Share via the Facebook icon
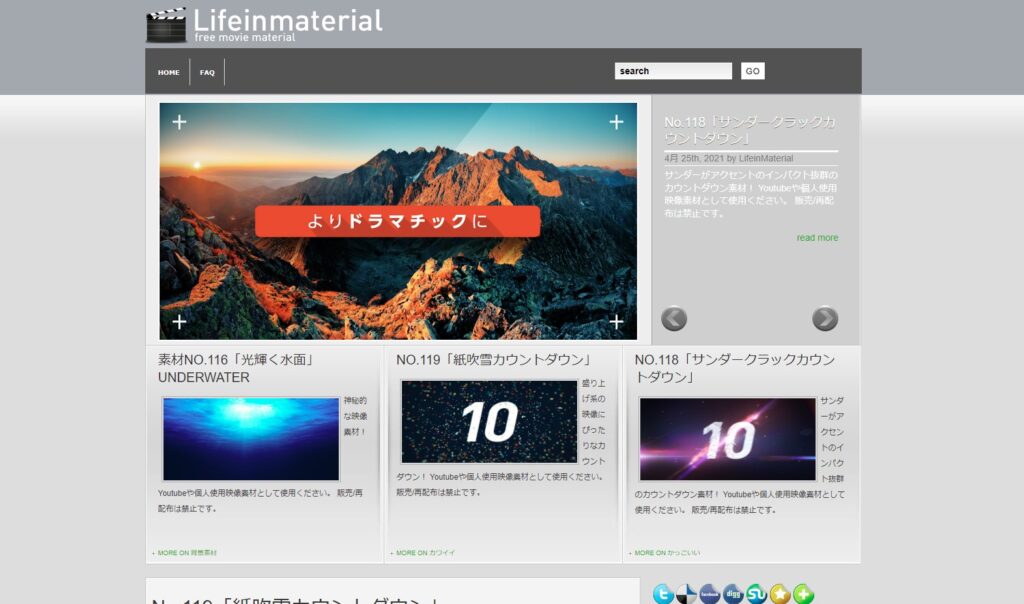1024x604 pixels. pyautogui.click(x=710, y=594)
